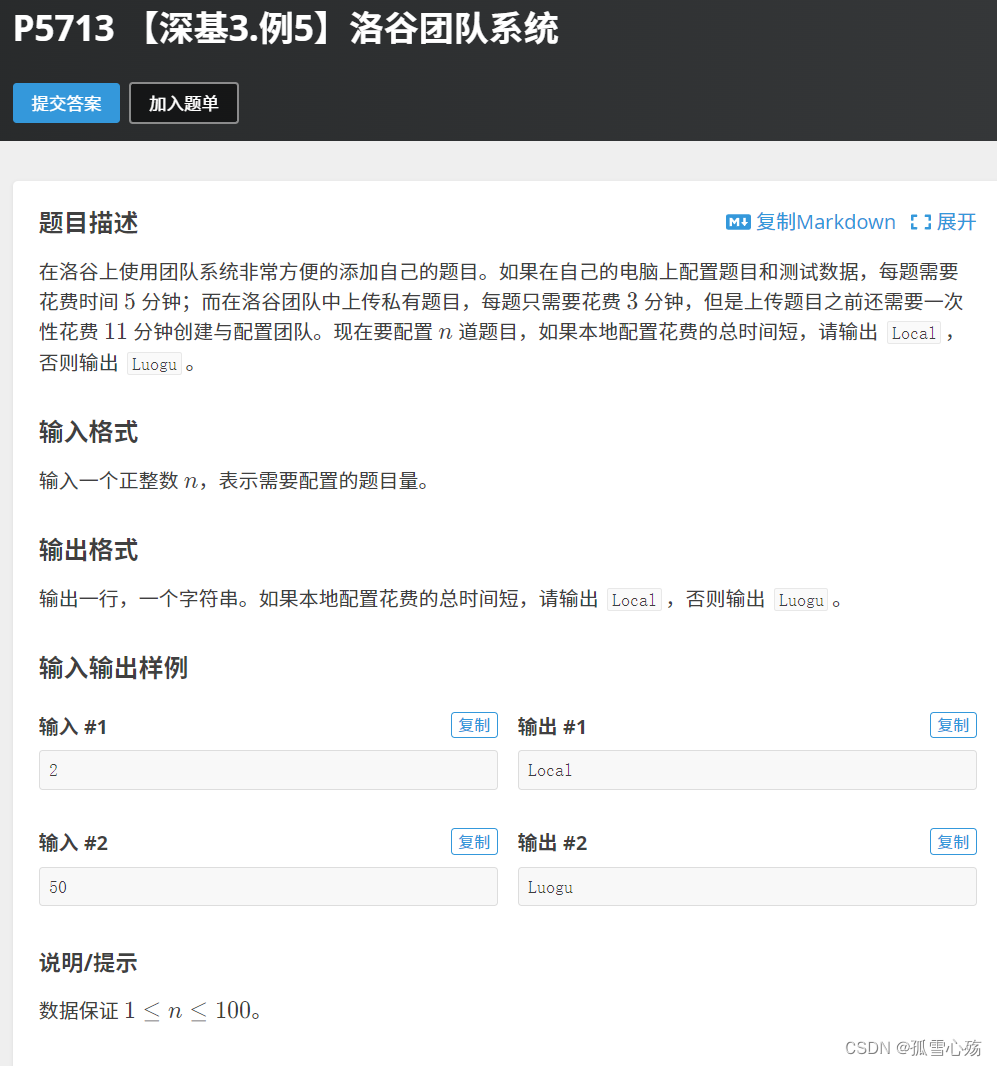Select the 输入 #2 sample box containing 50
This screenshot has height=1066, width=997.
268,887
